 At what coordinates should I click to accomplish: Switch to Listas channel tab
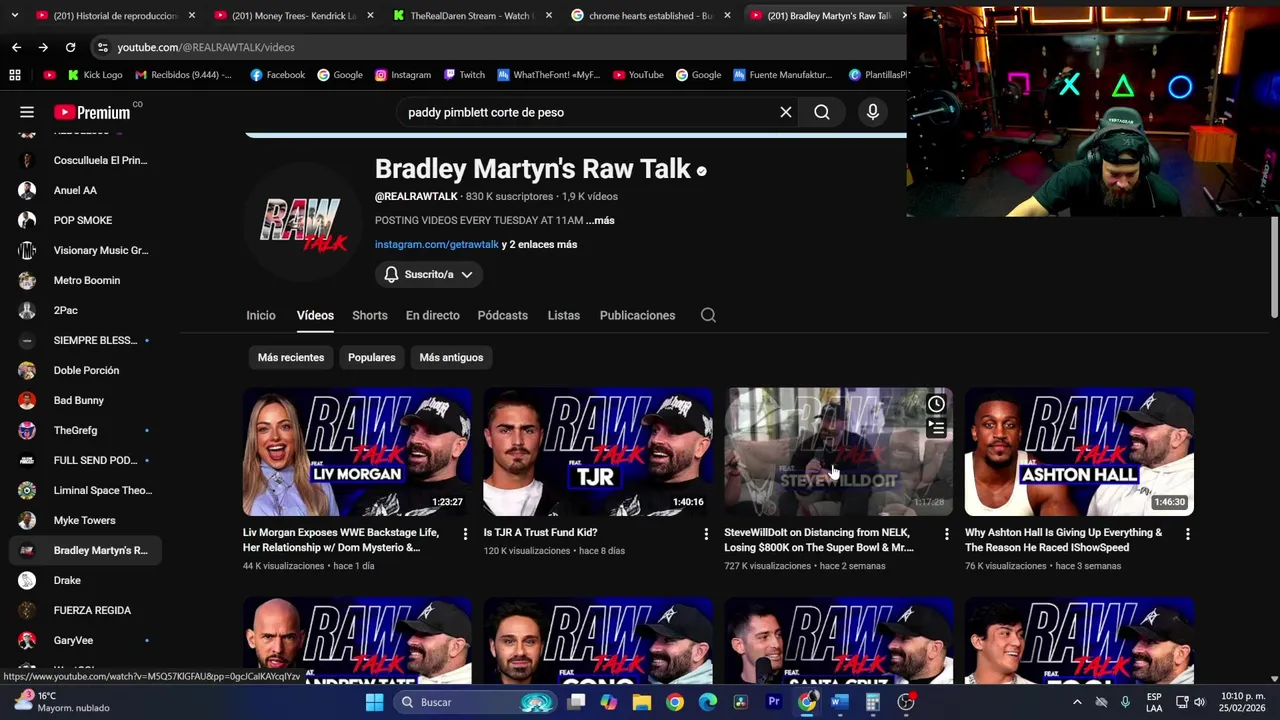point(564,315)
